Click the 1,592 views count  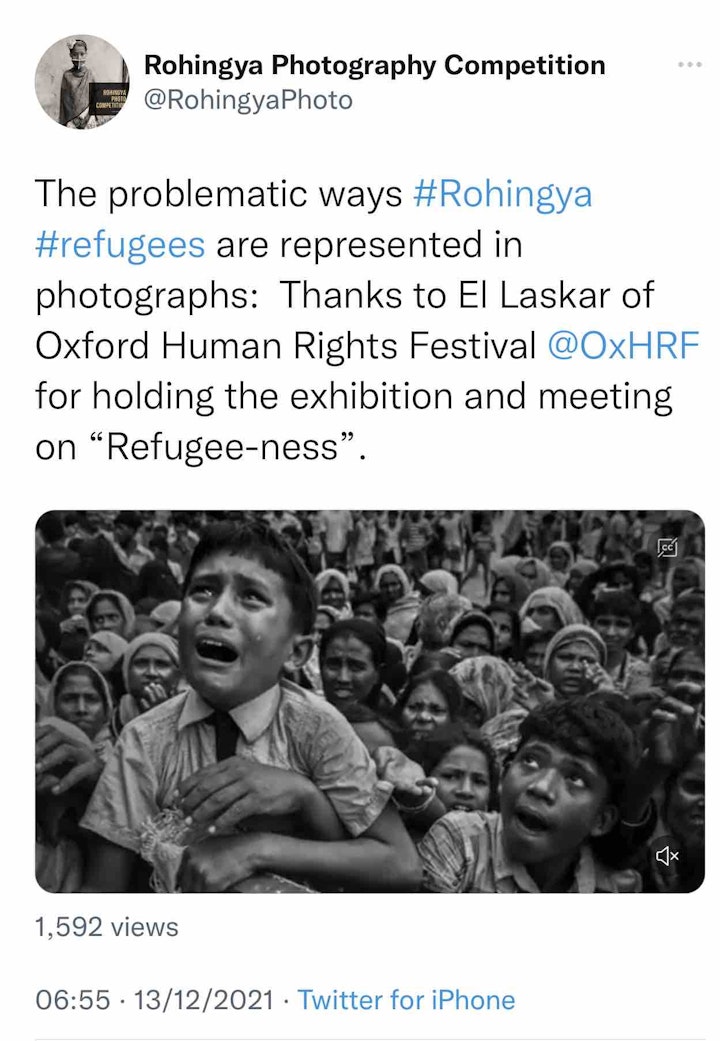pyautogui.click(x=107, y=927)
